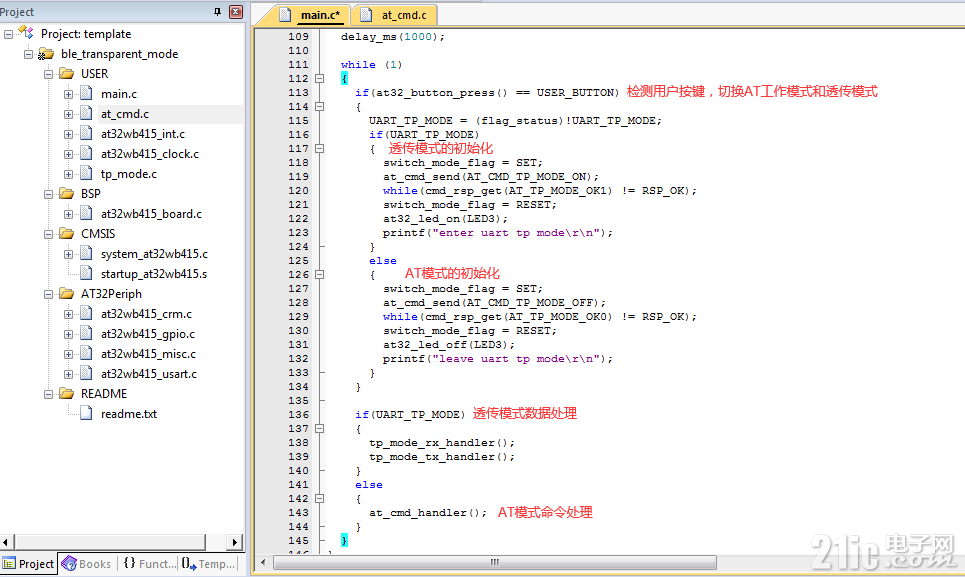
Task: Switch to the at_cmd.c editor tab
Action: coord(396,15)
